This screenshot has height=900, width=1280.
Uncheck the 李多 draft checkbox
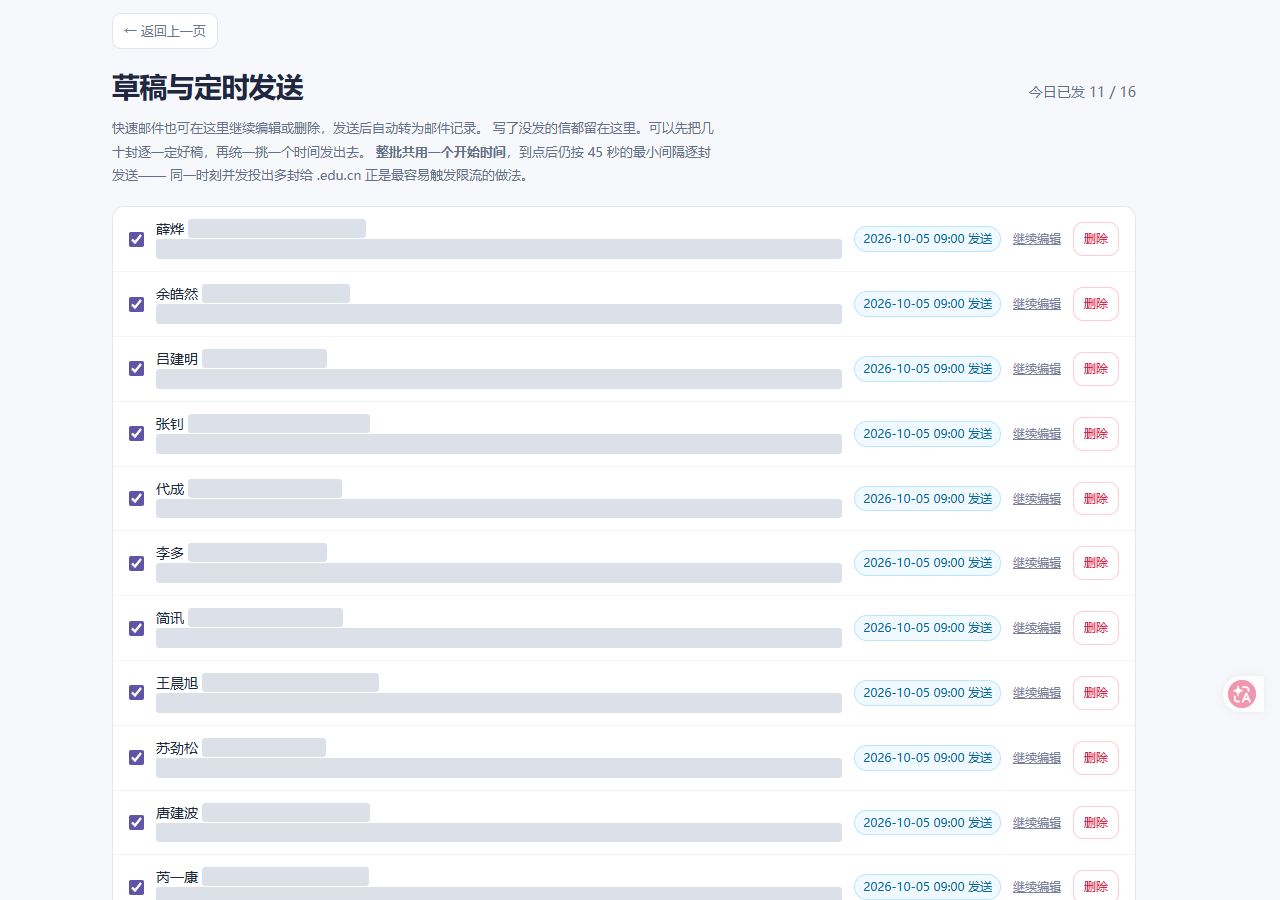pos(137,563)
